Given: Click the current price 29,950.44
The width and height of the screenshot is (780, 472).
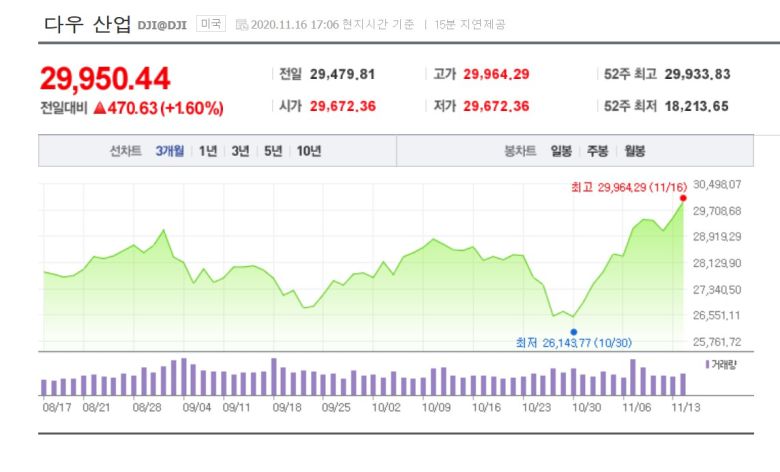Looking at the screenshot, I should [105, 78].
